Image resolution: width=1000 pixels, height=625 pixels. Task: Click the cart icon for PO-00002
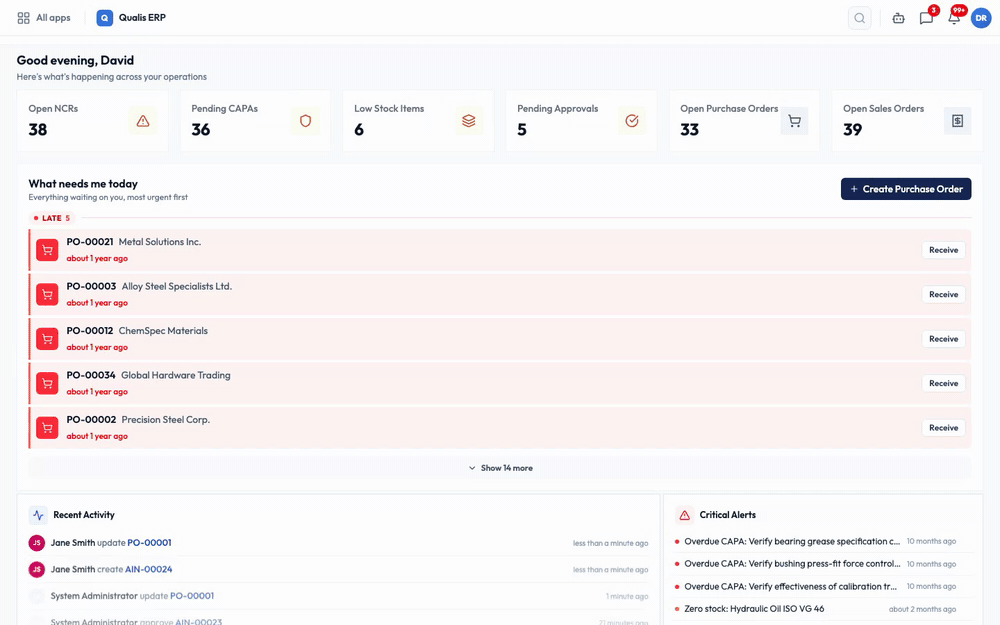47,428
